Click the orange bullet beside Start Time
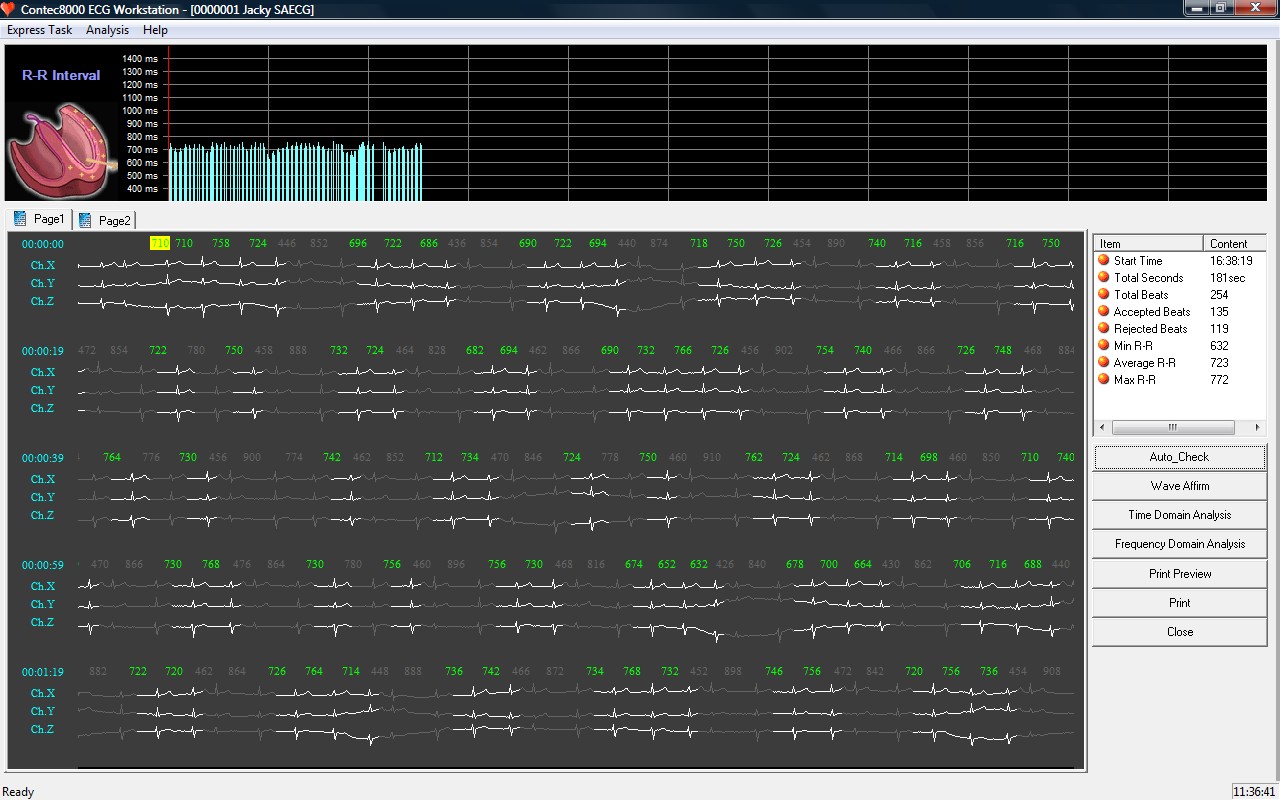The height and width of the screenshot is (800, 1280). [1104, 261]
